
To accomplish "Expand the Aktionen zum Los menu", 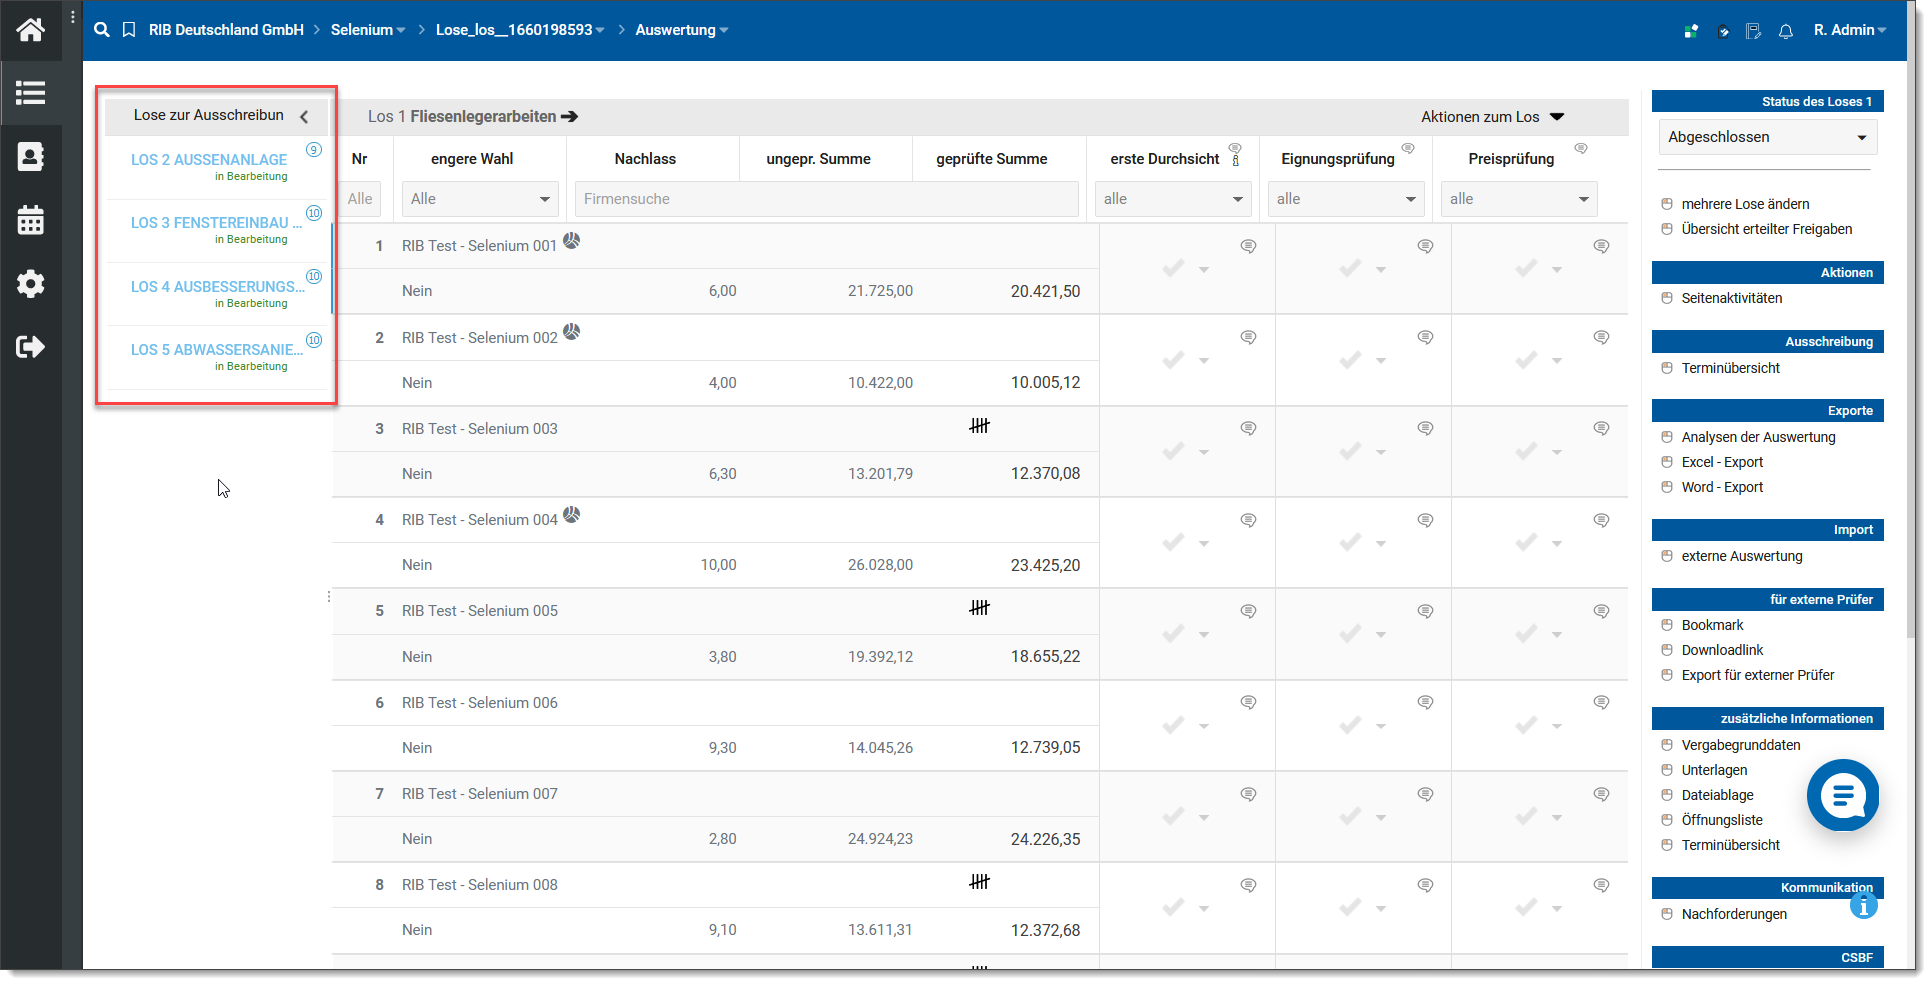I will click(x=1492, y=117).
